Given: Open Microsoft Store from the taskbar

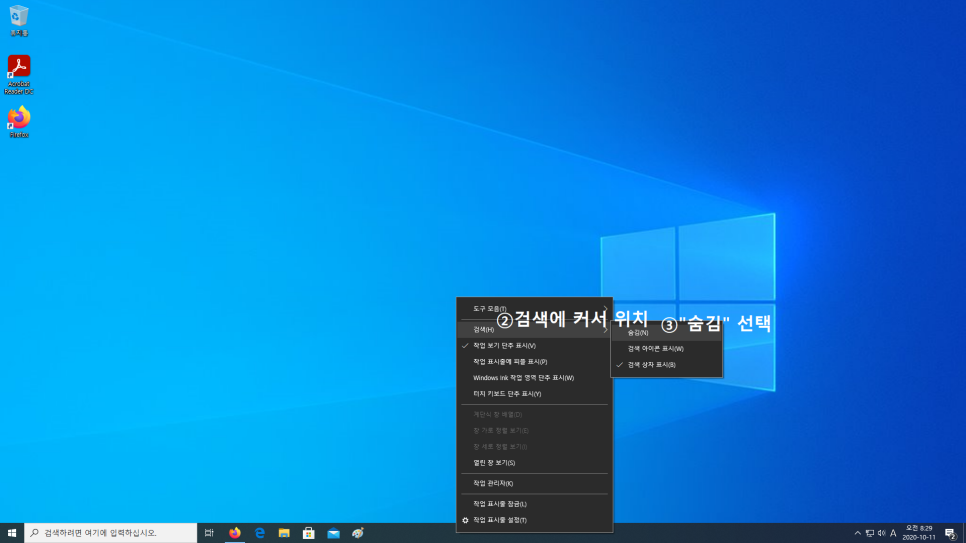Looking at the screenshot, I should click(309, 533).
